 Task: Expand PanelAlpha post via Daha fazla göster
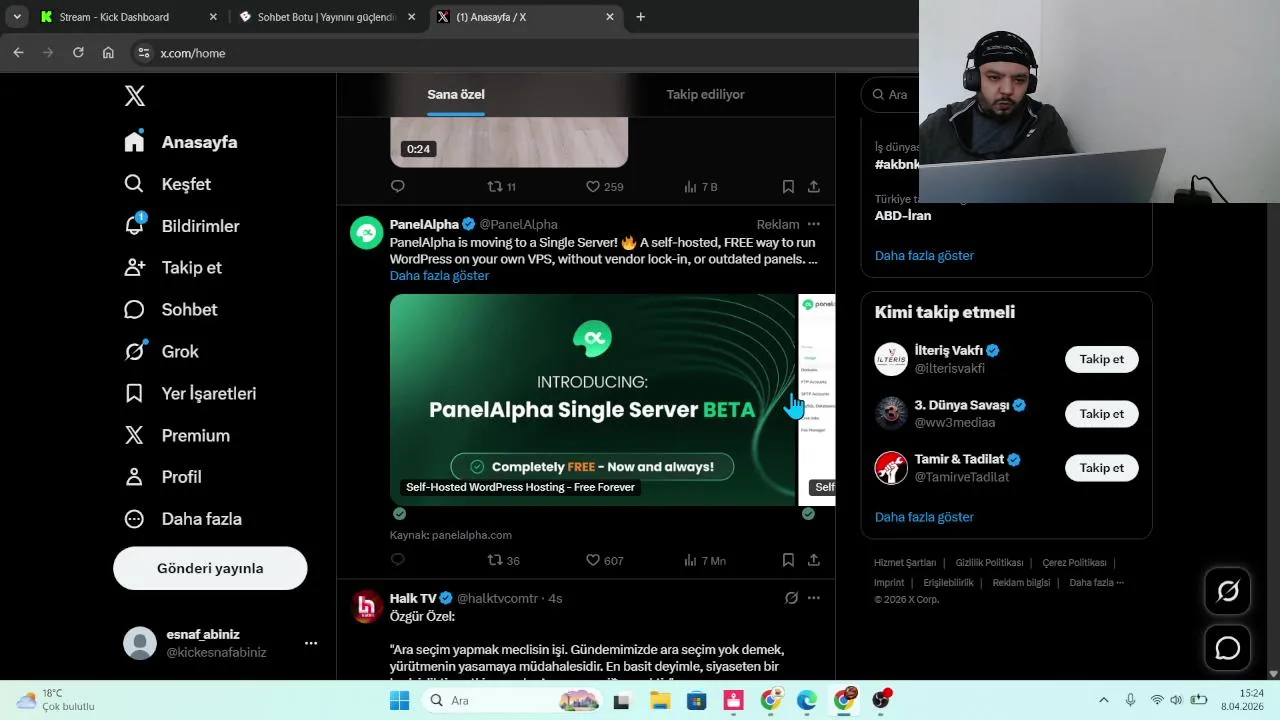pyautogui.click(x=439, y=275)
